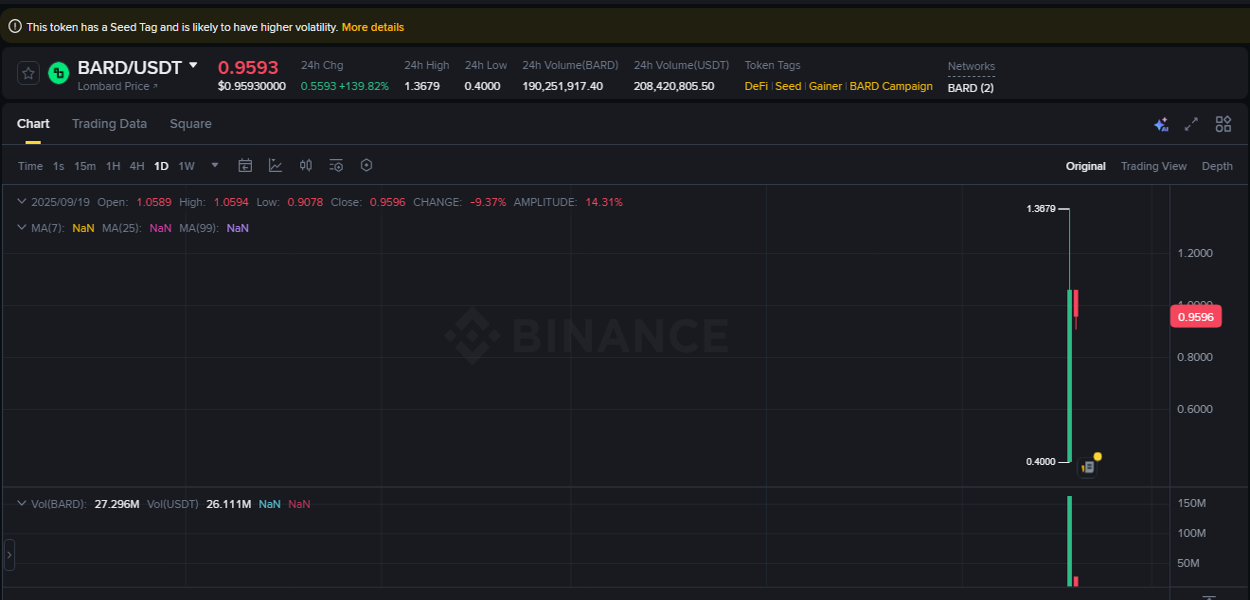Open the AI analysis feature
Viewport: 1250px width, 600px height.
[1161, 123]
